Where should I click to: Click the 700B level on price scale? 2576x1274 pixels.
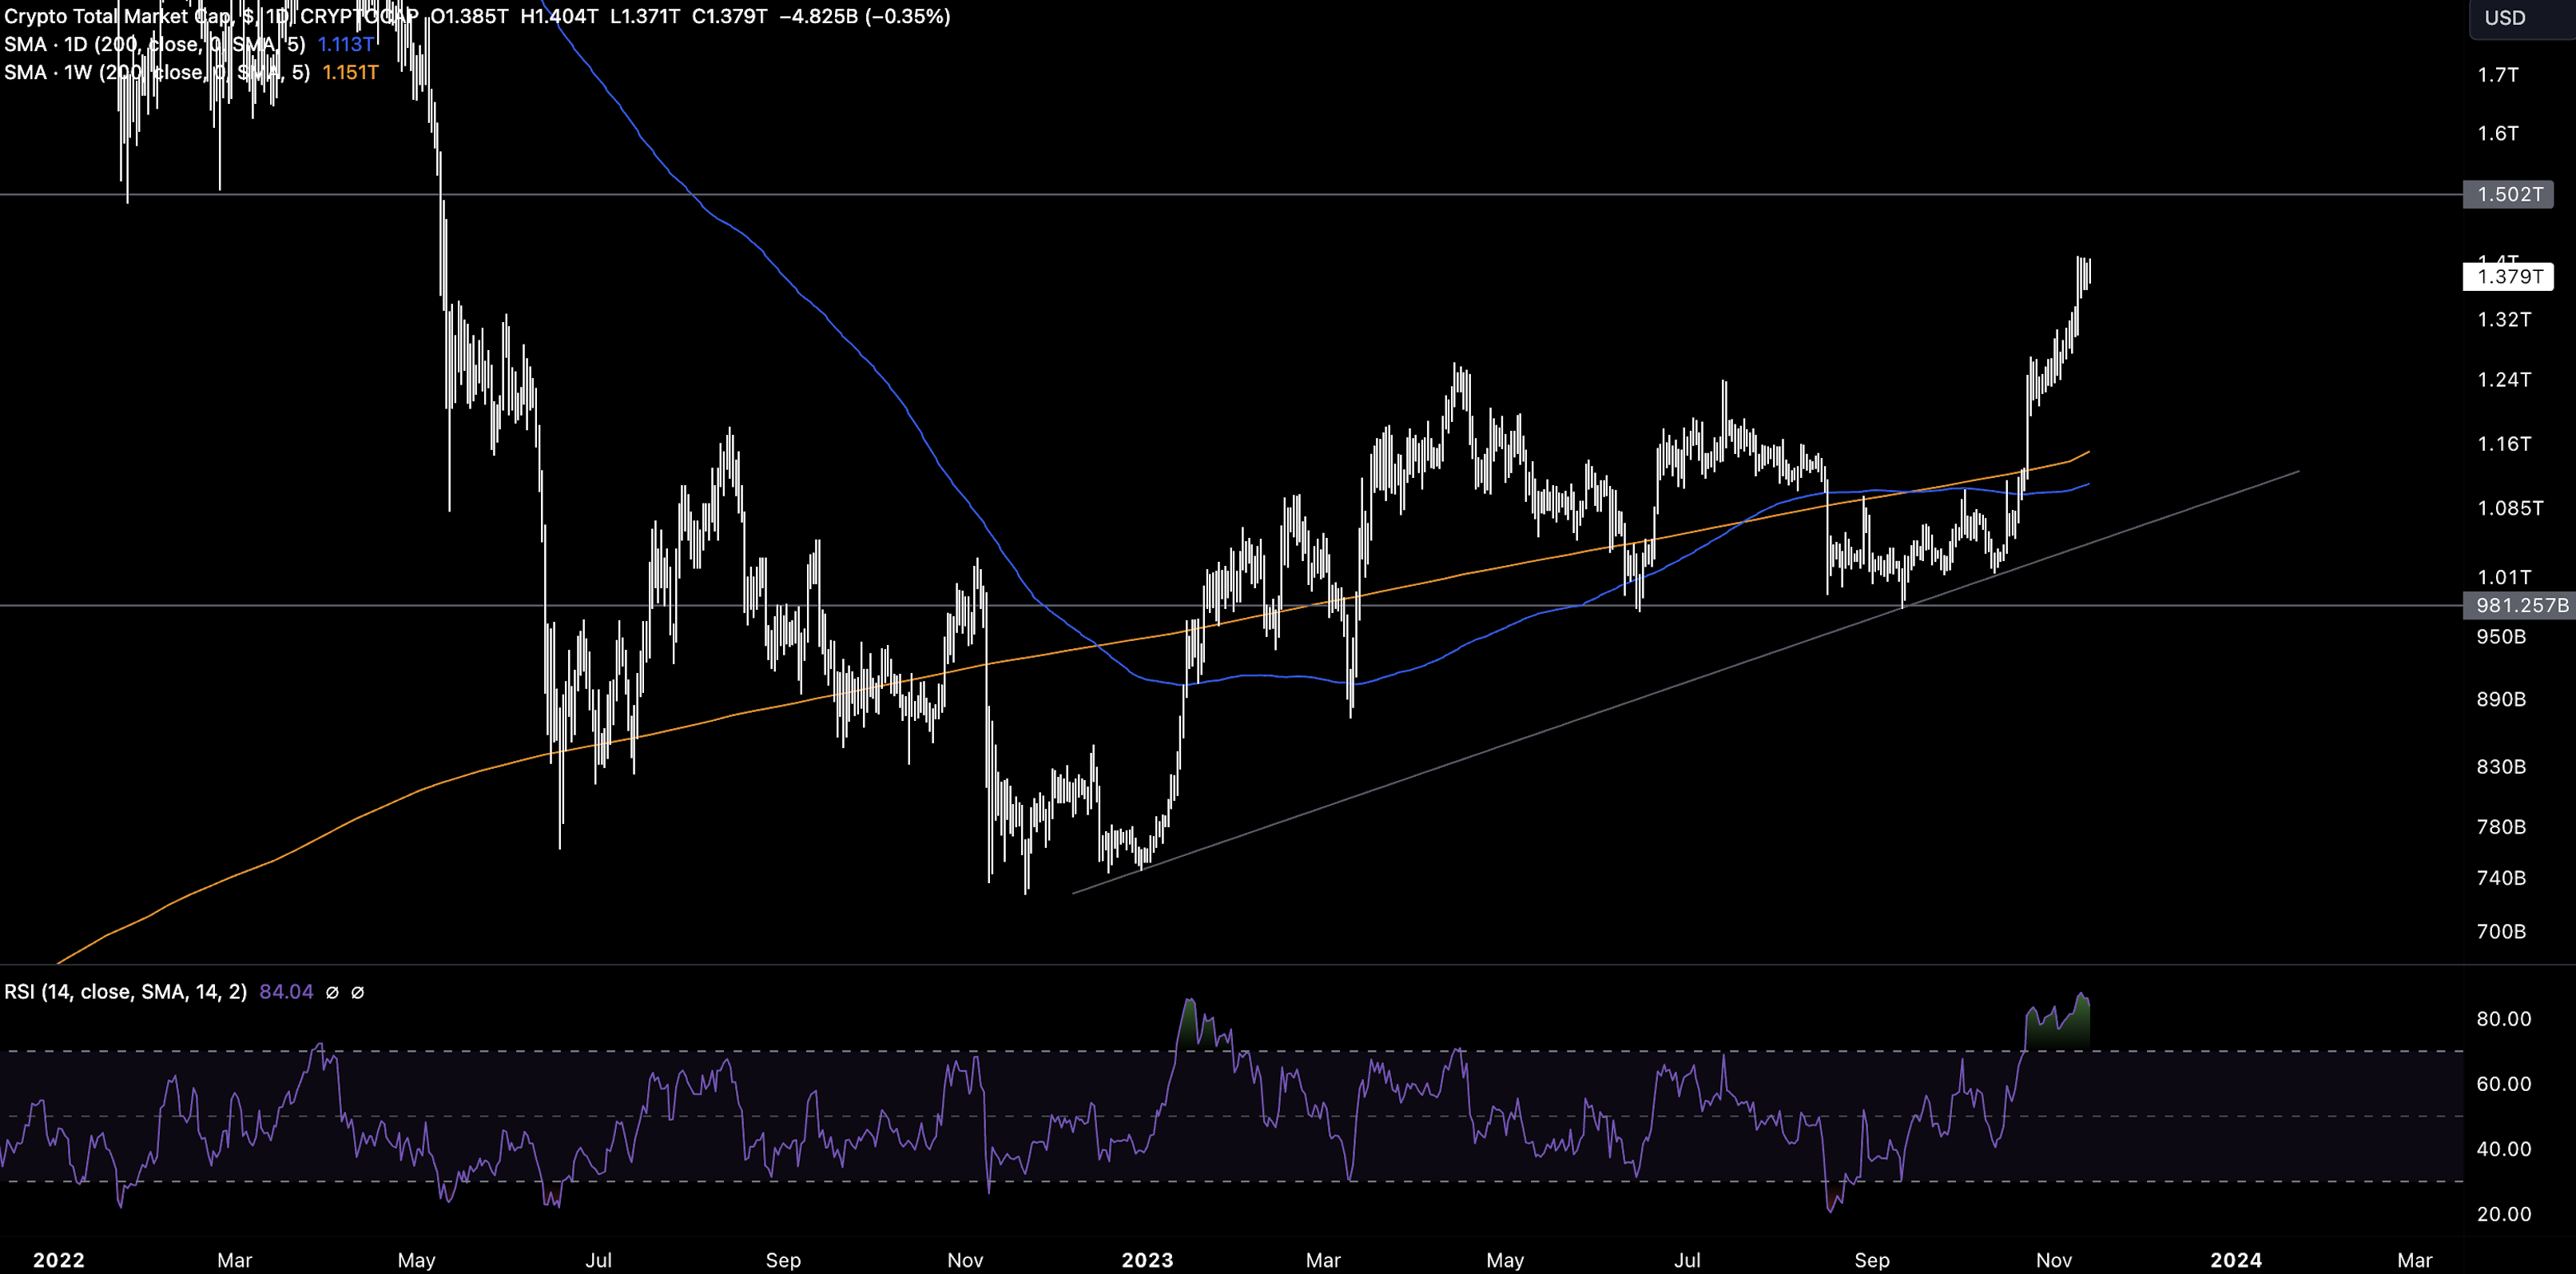2500,931
